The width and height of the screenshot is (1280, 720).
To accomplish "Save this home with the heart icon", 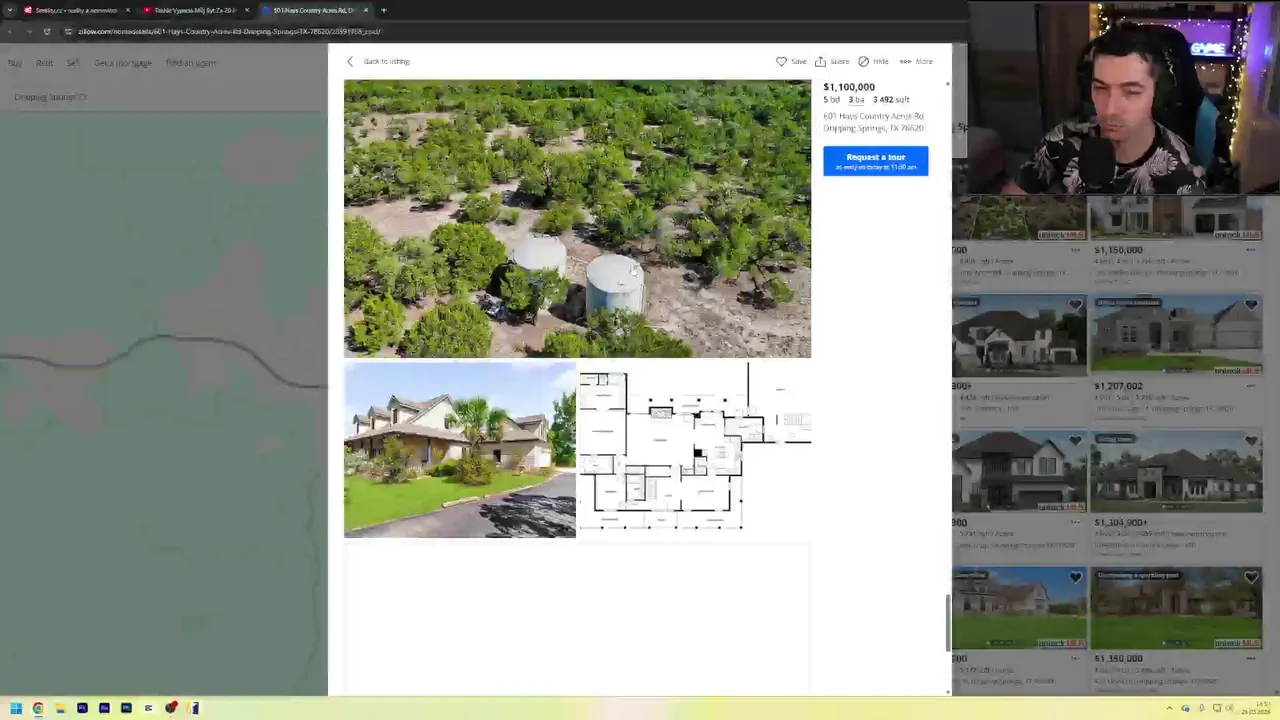I will 781,61.
